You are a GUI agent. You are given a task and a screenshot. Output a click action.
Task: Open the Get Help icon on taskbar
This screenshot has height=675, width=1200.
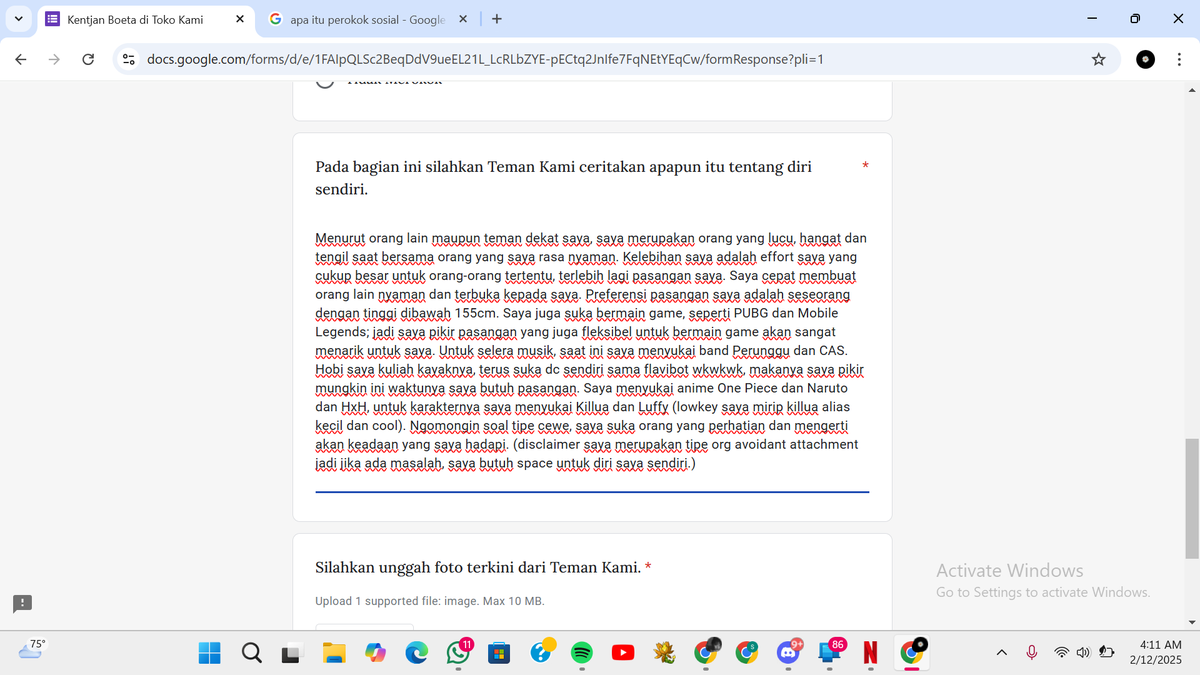click(541, 651)
